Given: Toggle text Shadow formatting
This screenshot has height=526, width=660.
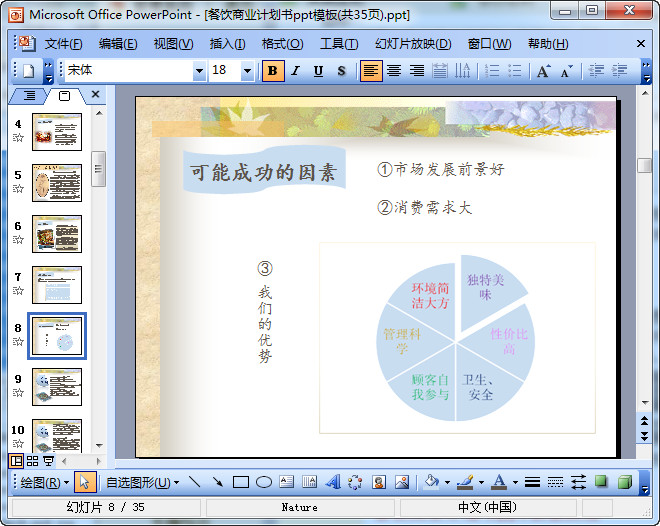Looking at the screenshot, I should coord(341,70).
